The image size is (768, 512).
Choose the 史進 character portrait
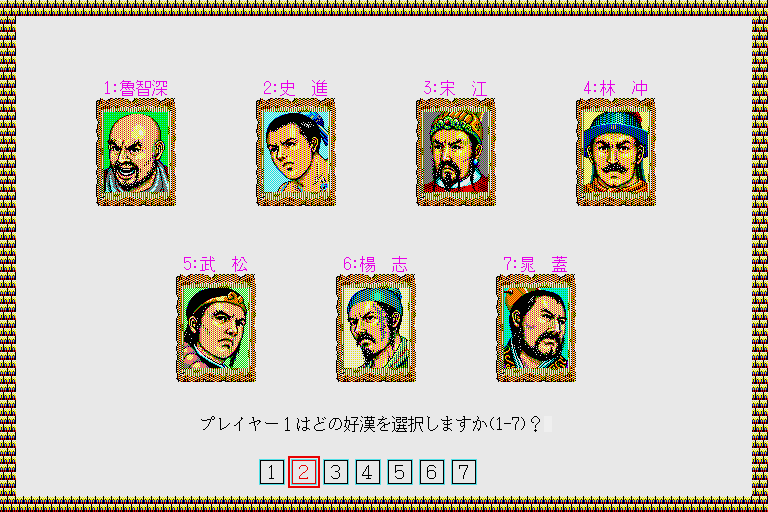click(296, 152)
